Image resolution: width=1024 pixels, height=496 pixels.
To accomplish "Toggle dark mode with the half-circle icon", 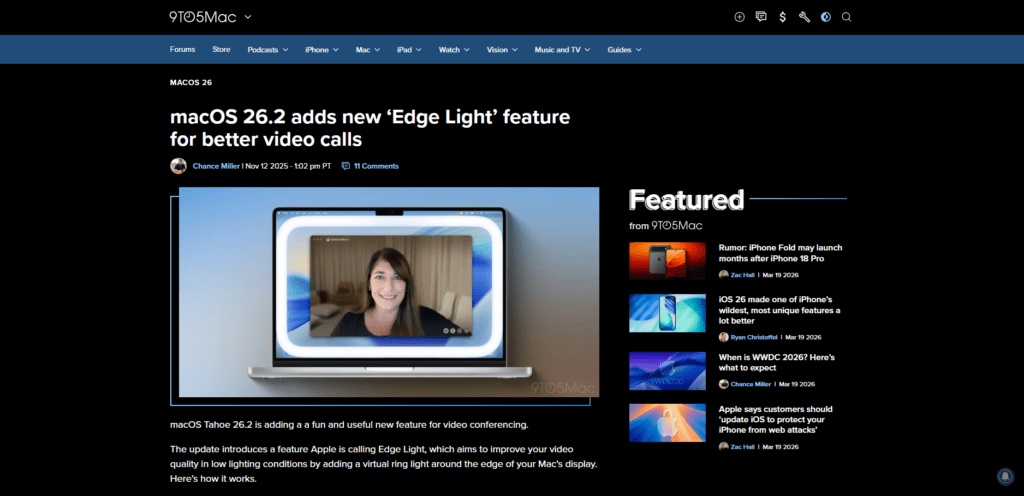I will click(826, 17).
